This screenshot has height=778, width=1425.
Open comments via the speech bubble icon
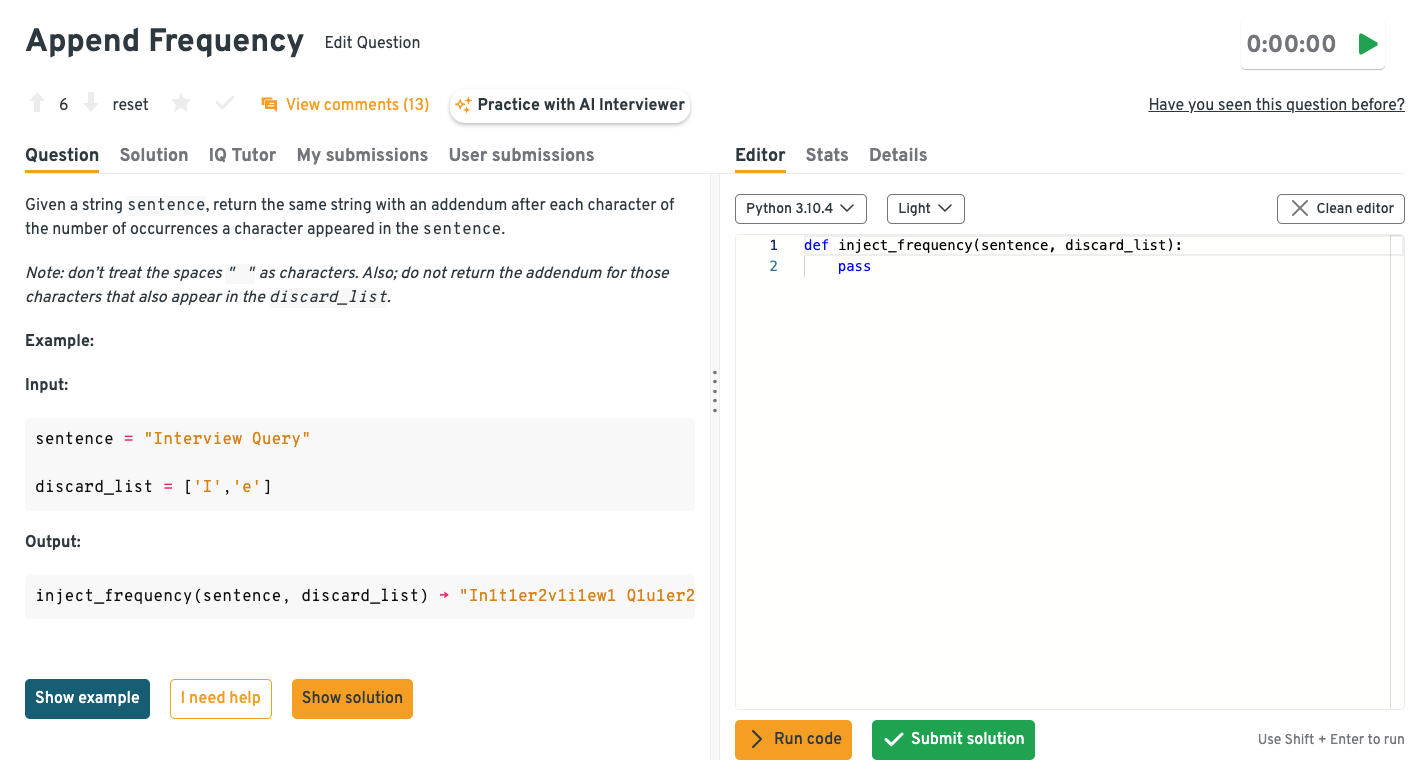(268, 104)
